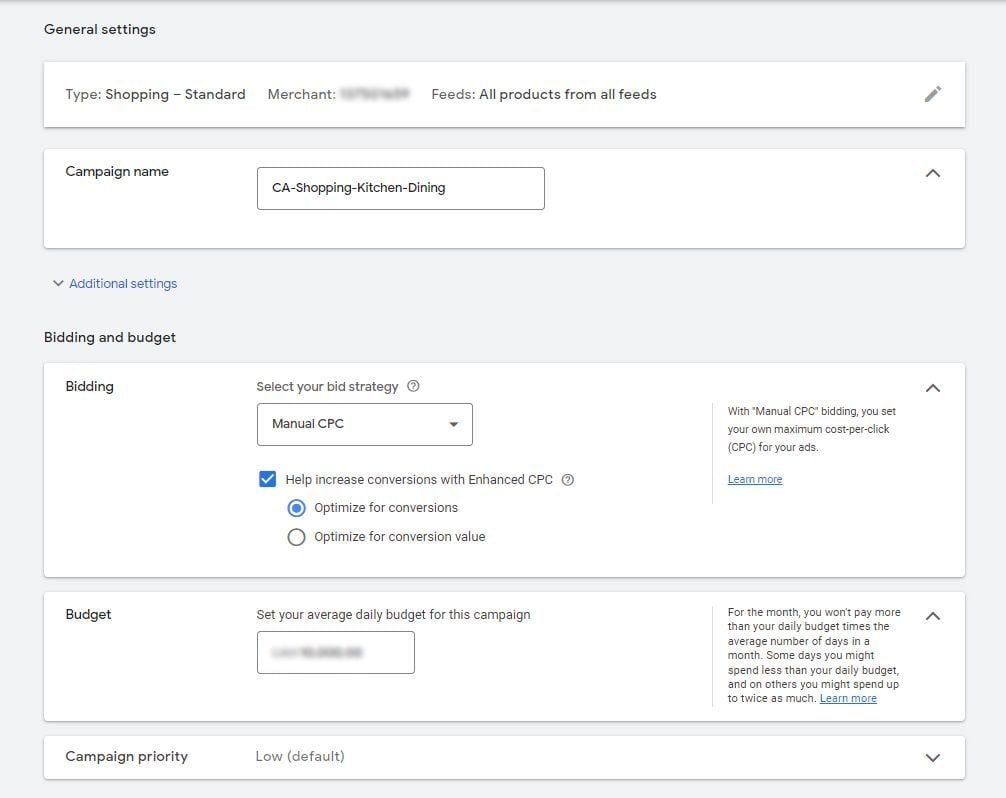1006x798 pixels.
Task: Click the CA-Shopping-Kitchen-Dining name field
Action: tap(400, 188)
